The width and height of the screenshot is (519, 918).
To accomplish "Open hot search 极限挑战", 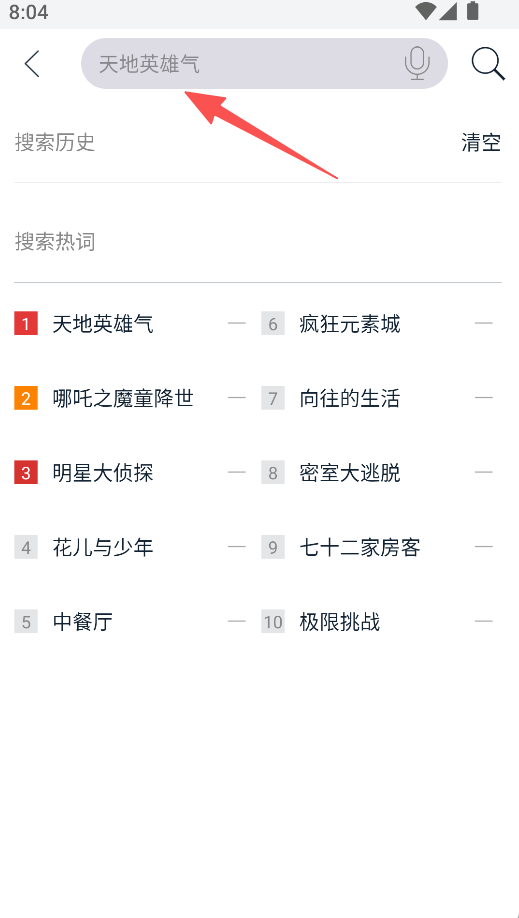I will coord(340,621).
